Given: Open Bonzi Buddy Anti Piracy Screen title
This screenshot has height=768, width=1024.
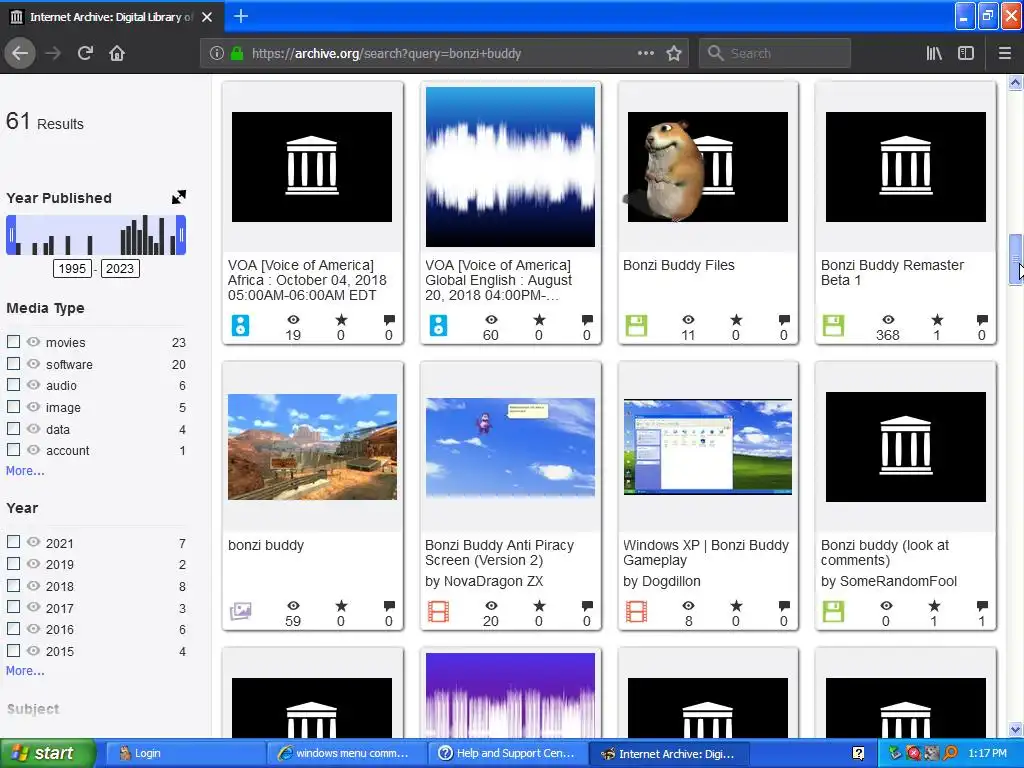Looking at the screenshot, I should point(500,552).
